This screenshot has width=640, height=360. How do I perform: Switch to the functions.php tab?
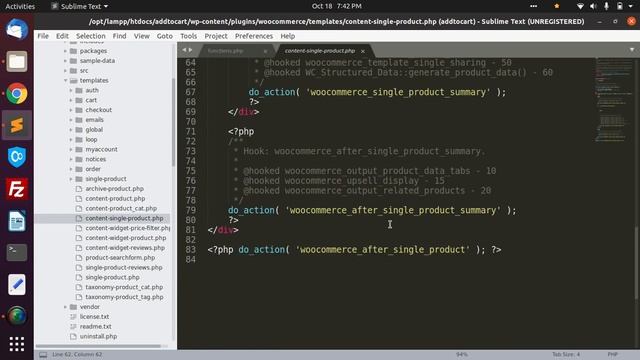click(225, 51)
